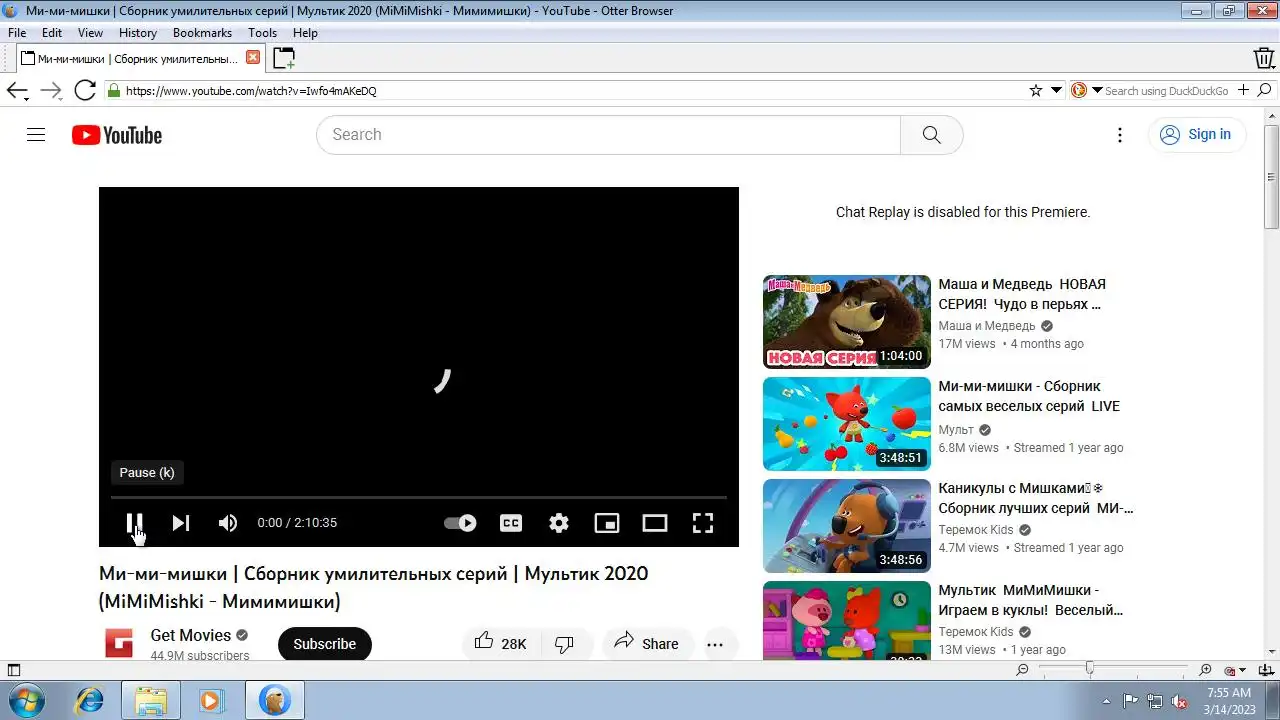Subscribe to Get Movies channel
1280x720 pixels.
click(324, 644)
